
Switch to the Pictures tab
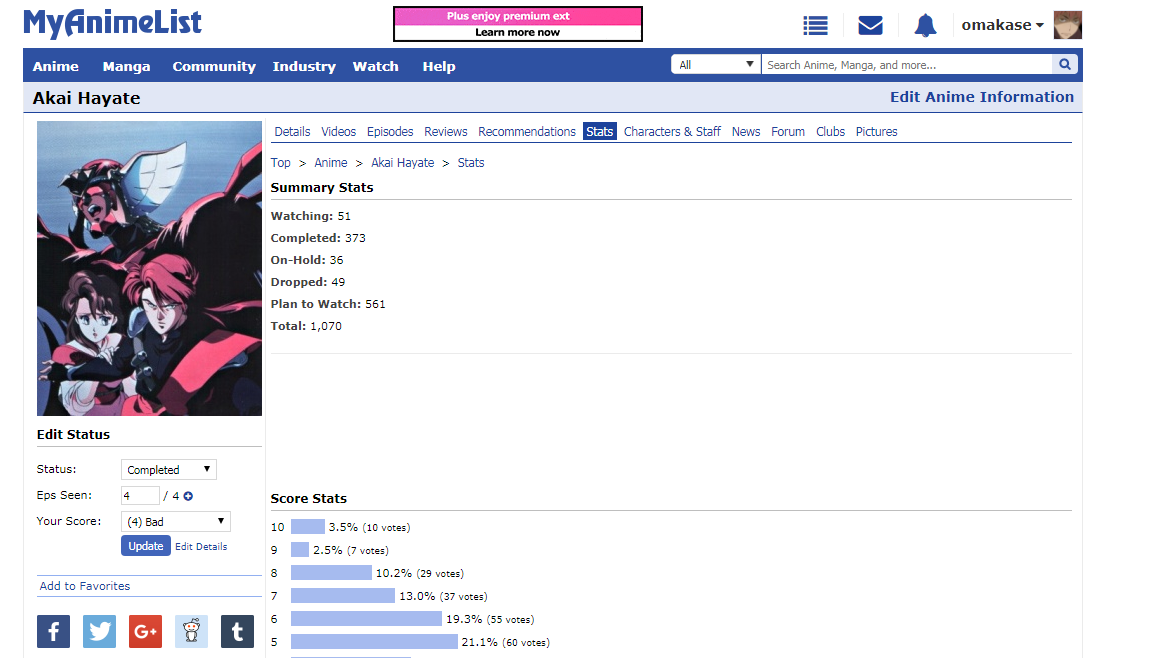876,131
